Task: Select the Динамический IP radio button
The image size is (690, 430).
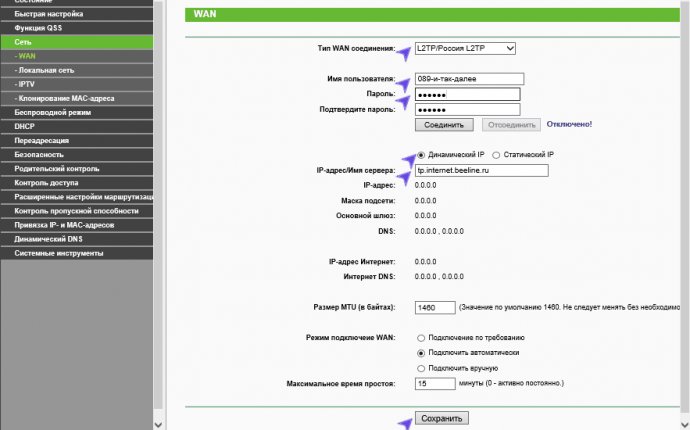Action: tap(421, 155)
